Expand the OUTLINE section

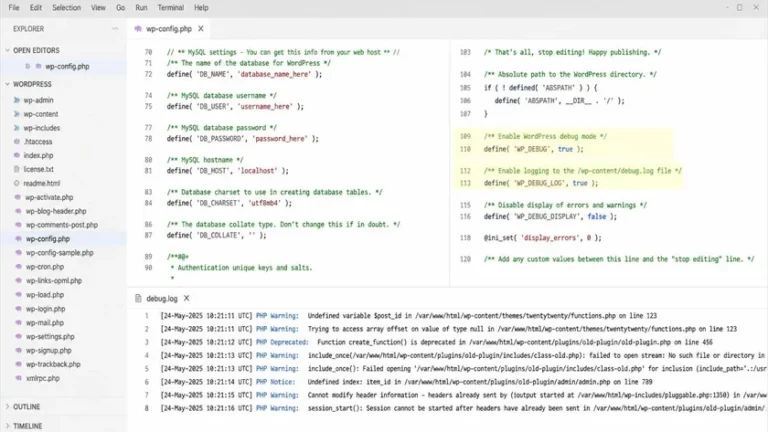7,407
